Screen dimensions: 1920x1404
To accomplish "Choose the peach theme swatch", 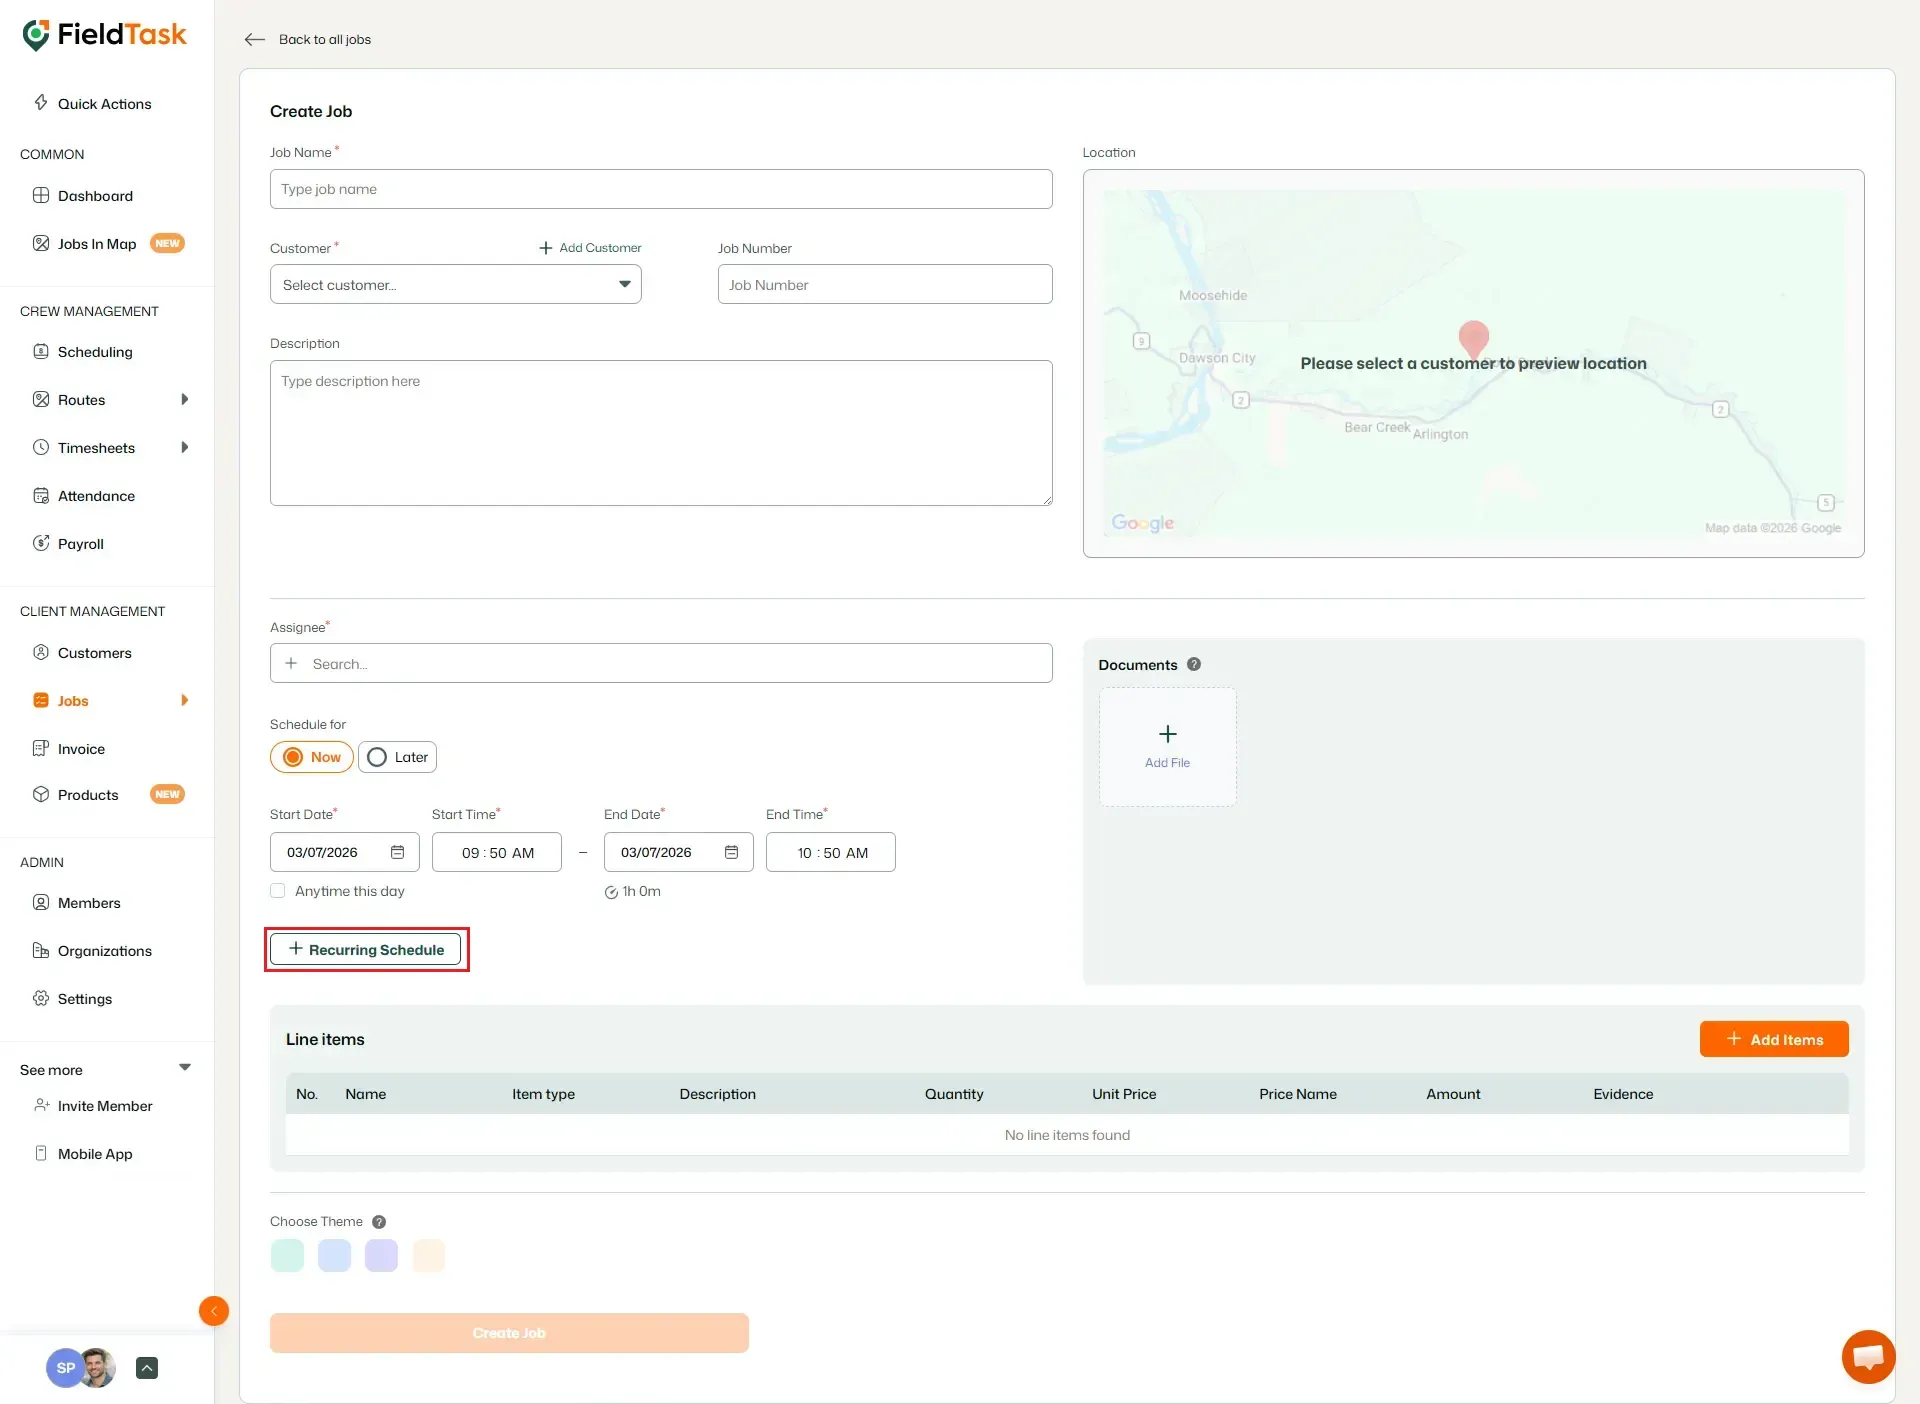I will [x=428, y=1255].
